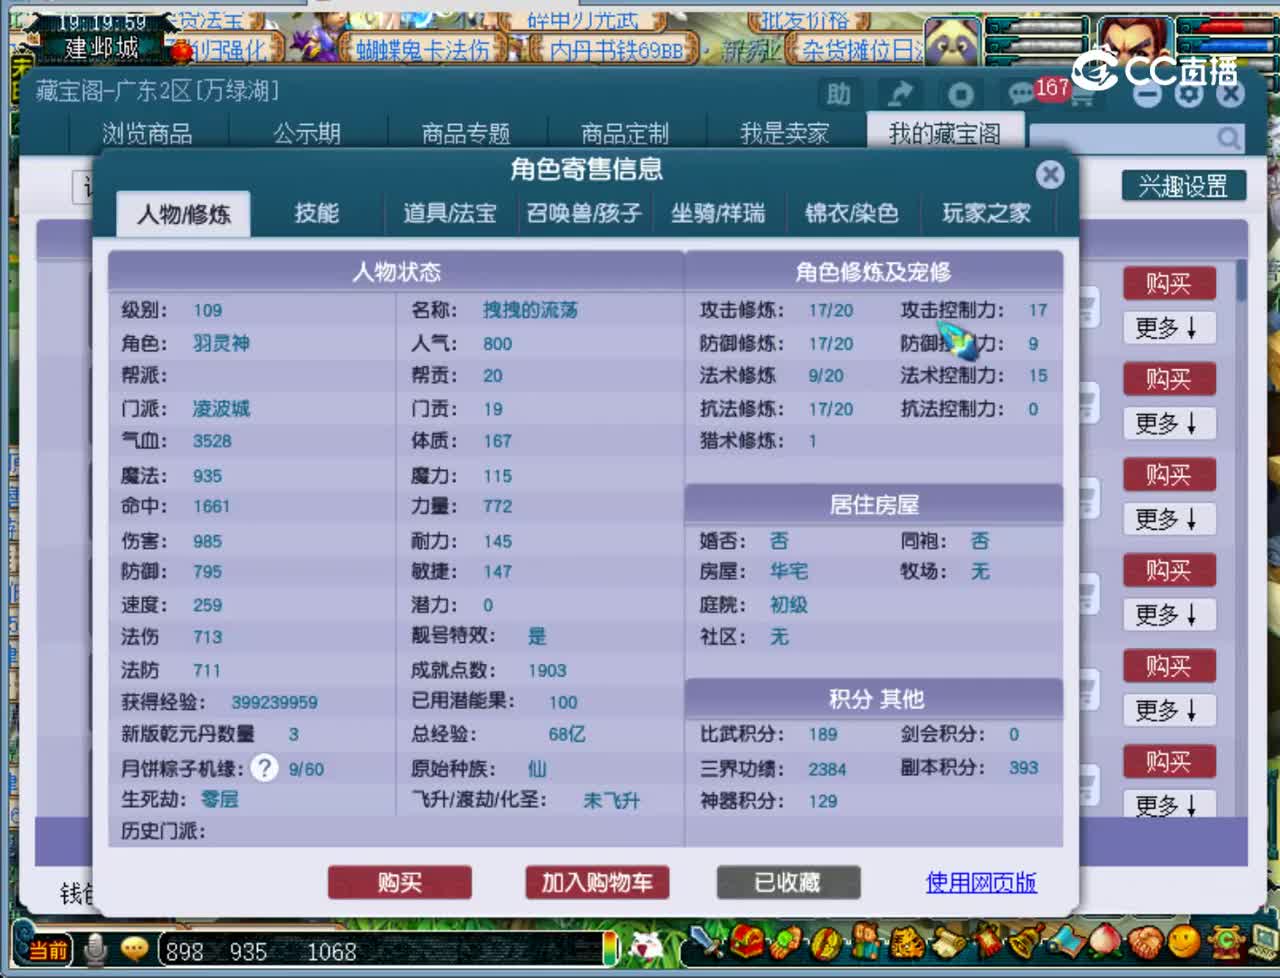Open messages with the 167 badge
Viewport: 1280px width, 978px height.
(x=1036, y=92)
